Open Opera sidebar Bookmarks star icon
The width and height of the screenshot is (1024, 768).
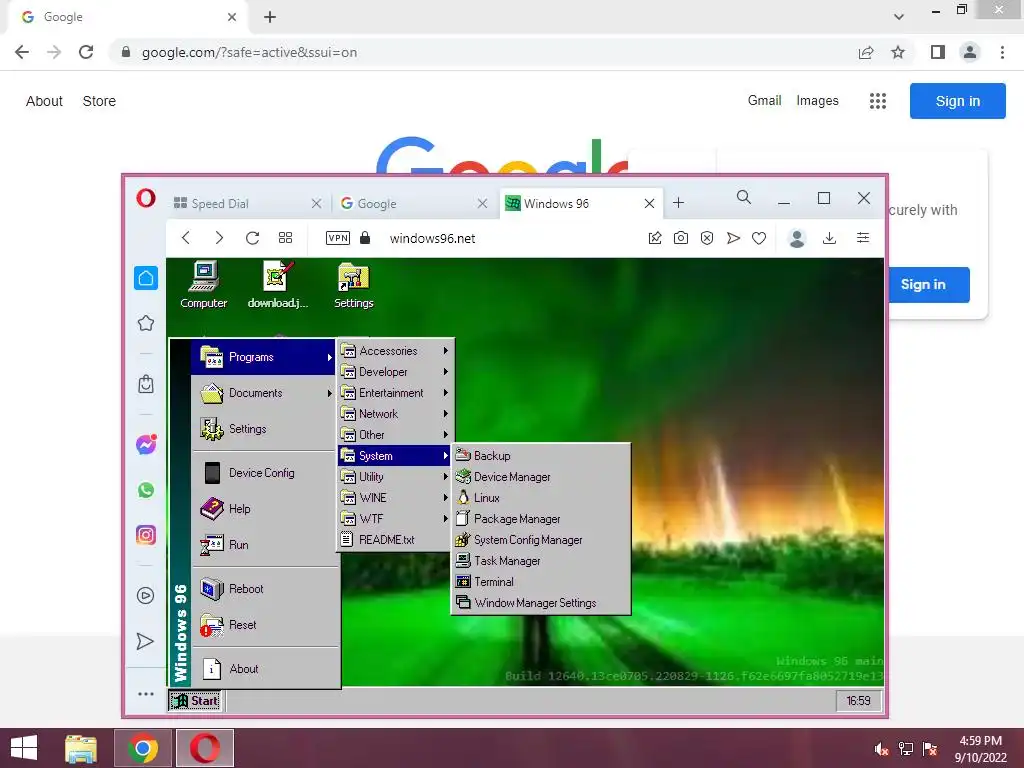[x=146, y=323]
